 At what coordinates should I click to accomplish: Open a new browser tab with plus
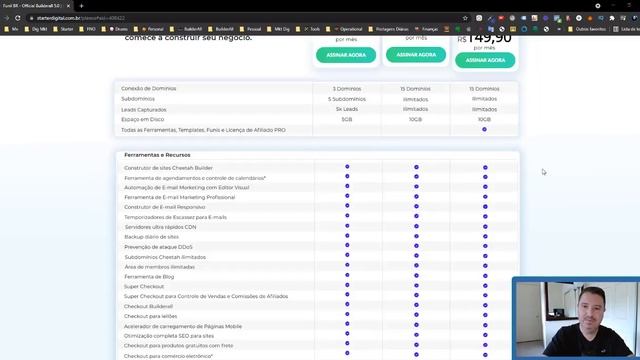[81, 6]
